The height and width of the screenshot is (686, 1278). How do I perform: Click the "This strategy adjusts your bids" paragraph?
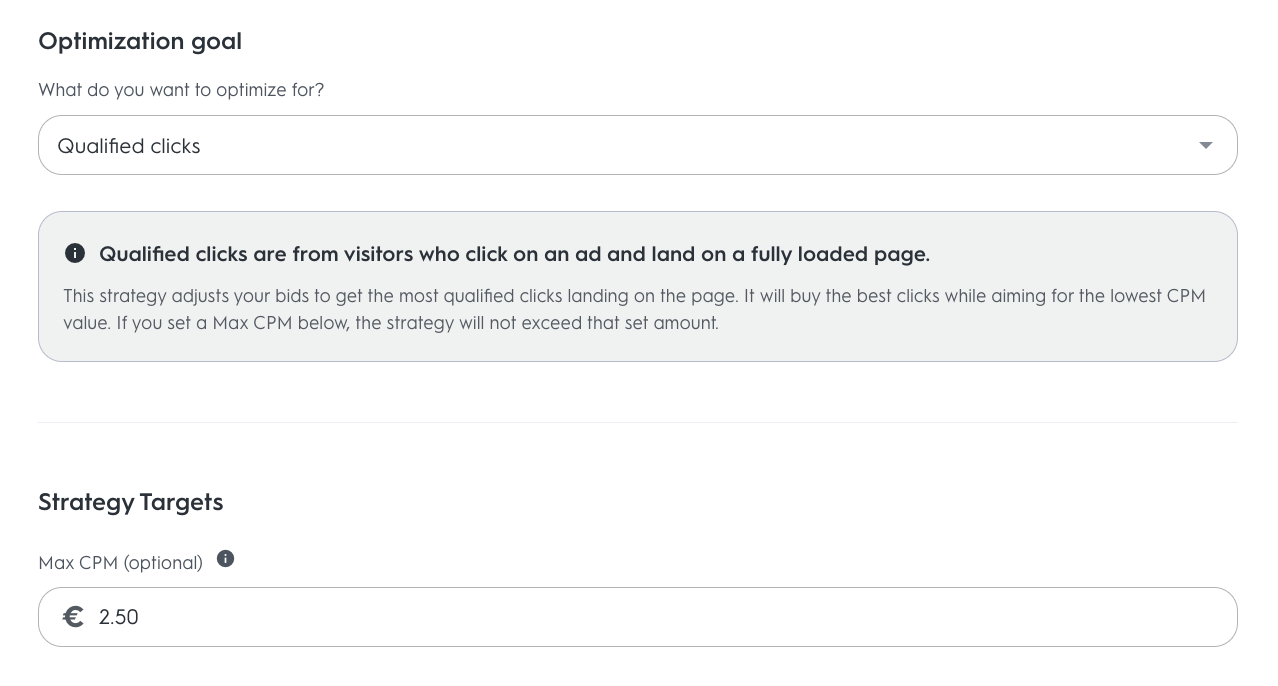click(400, 296)
